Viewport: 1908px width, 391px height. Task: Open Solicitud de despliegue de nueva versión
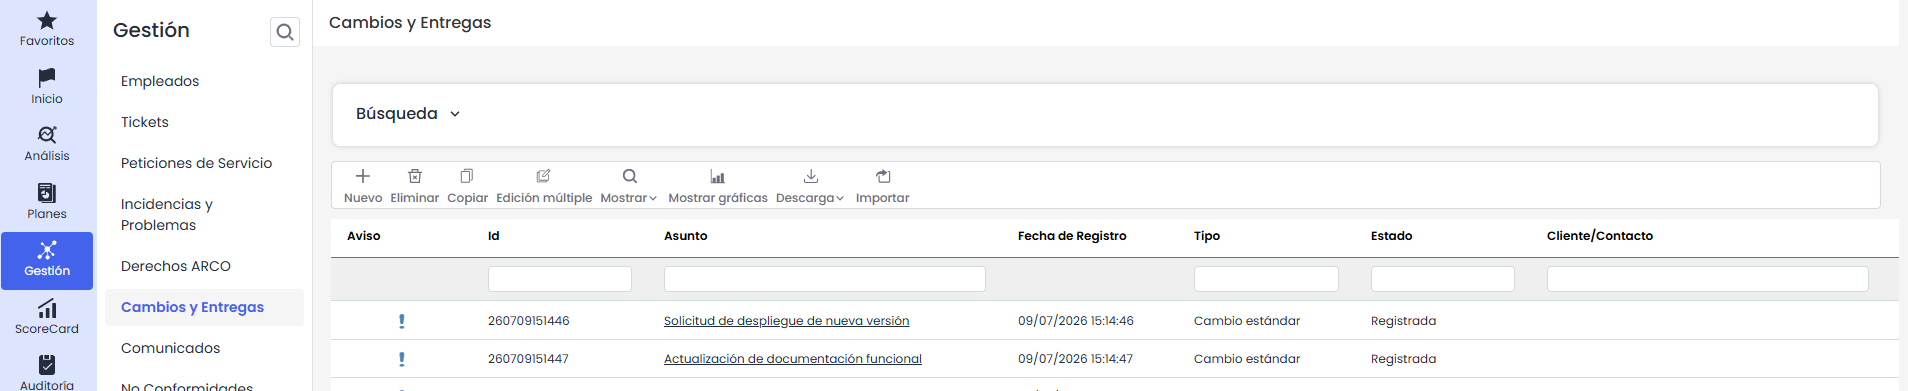[x=787, y=321]
